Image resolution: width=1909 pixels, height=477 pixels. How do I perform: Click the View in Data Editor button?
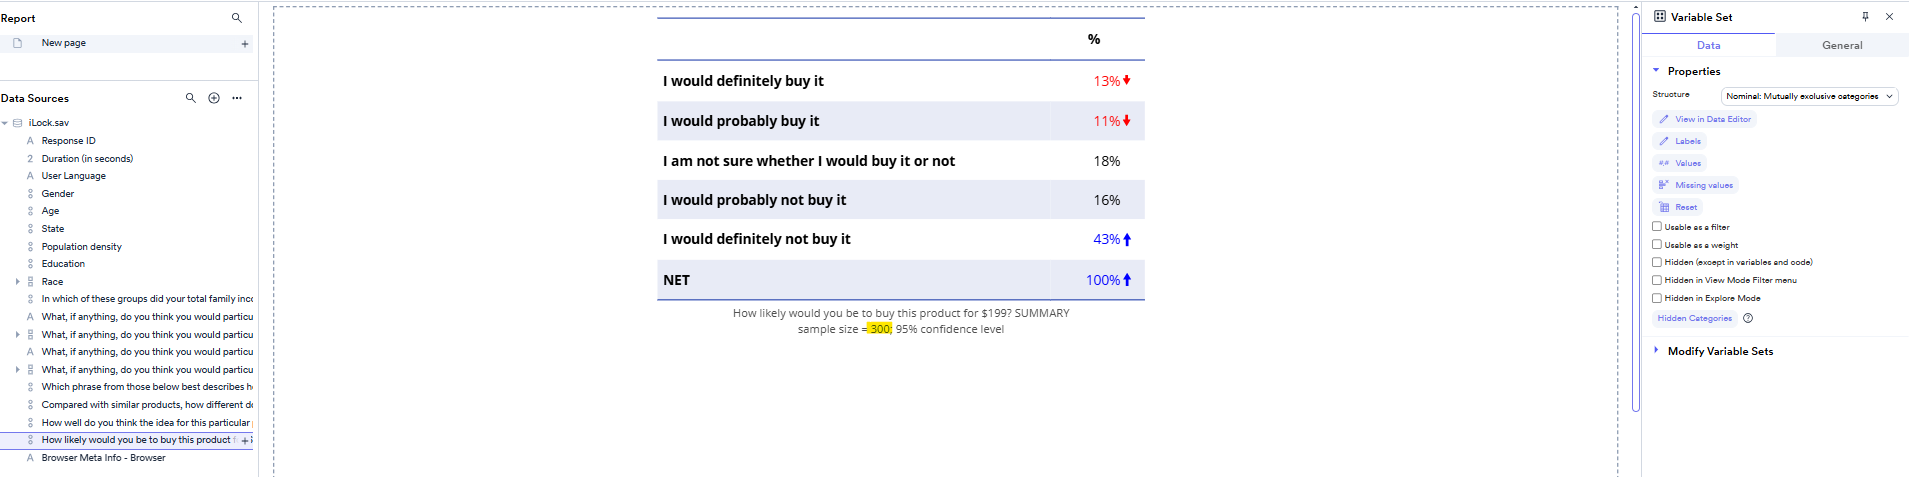[1706, 119]
